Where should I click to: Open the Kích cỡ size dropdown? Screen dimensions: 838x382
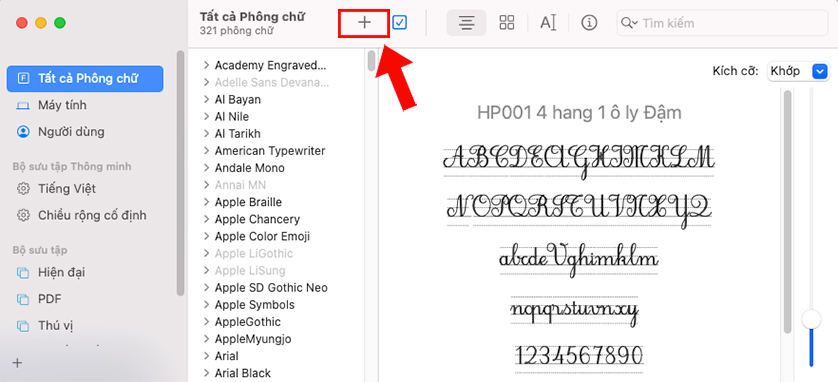(797, 71)
